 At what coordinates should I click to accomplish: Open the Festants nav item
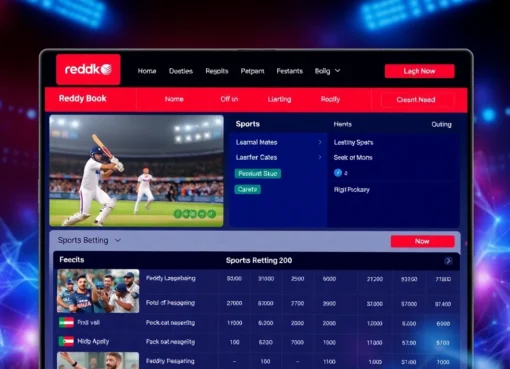click(x=290, y=71)
